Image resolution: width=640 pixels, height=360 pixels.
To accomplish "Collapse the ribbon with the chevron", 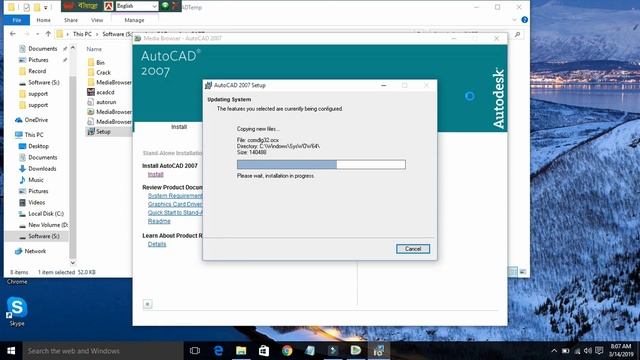I will click(514, 20).
